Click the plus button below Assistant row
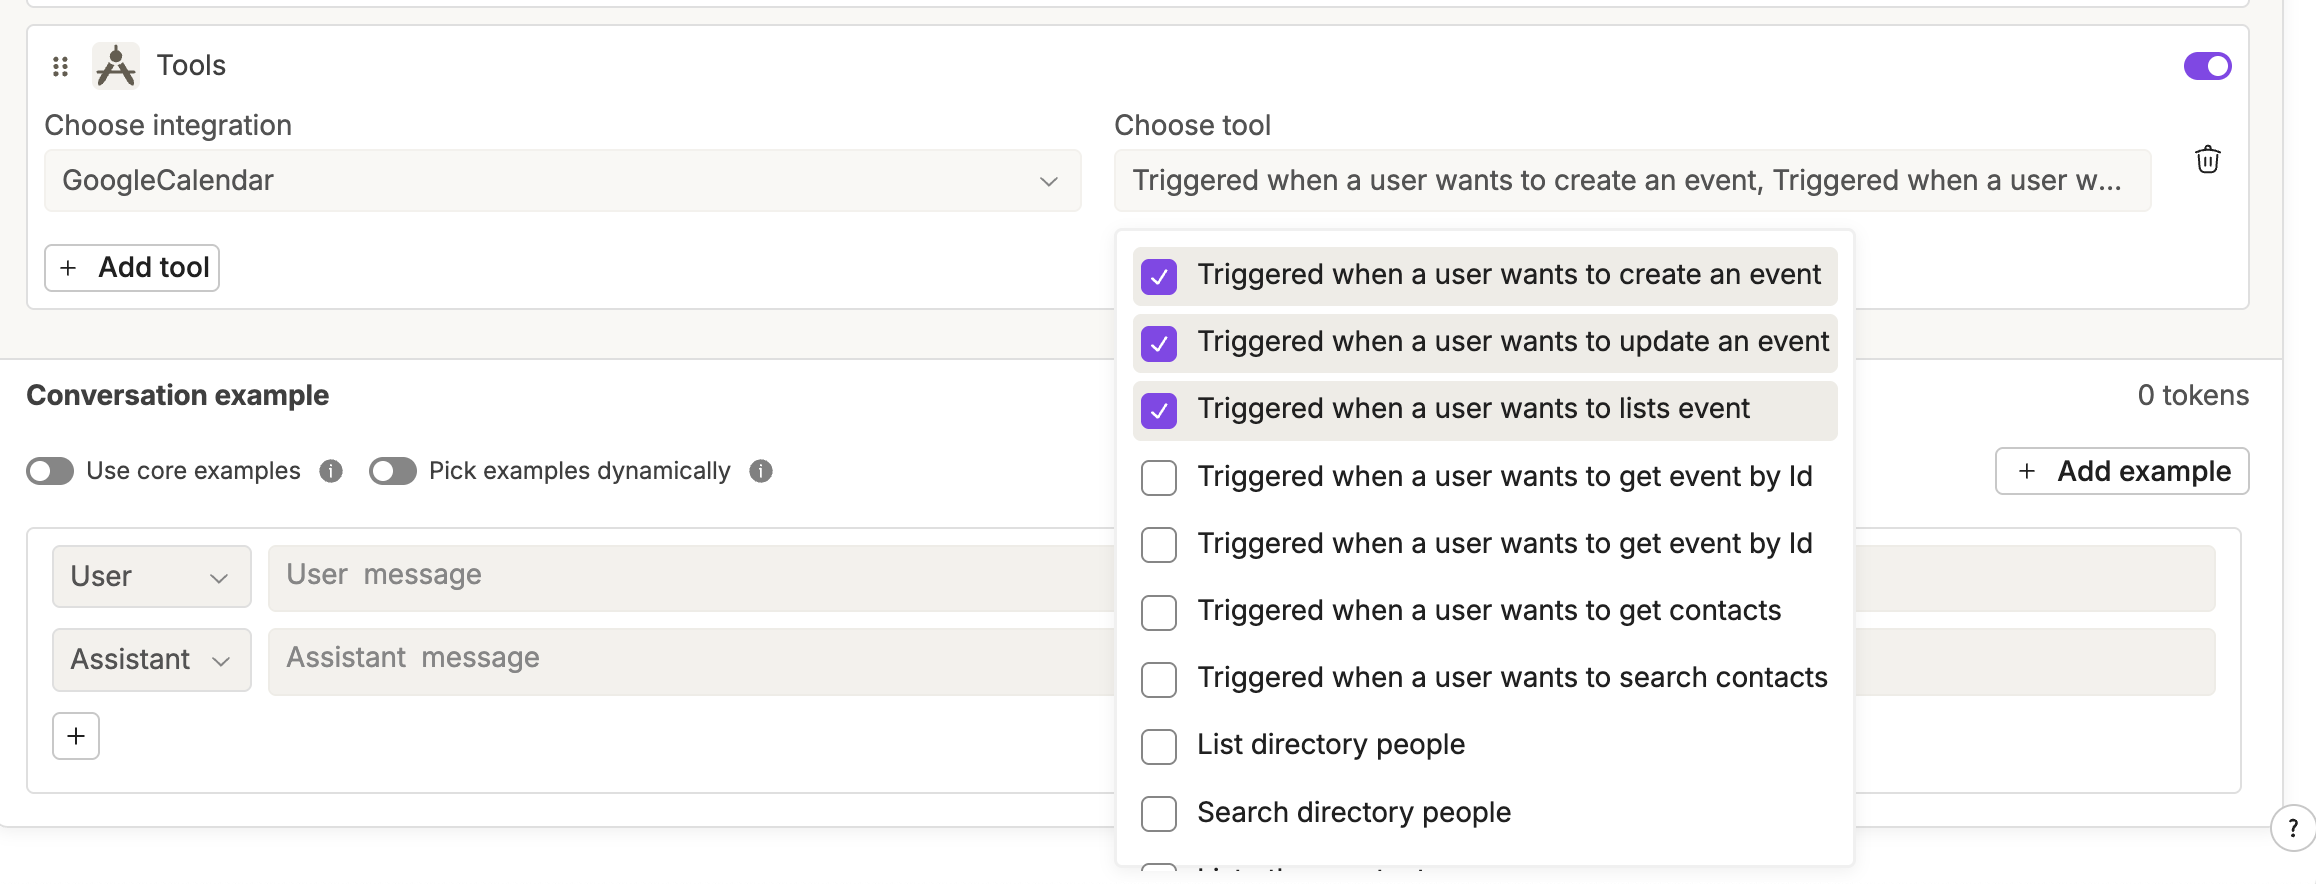Viewport: 2316px width, 884px height. coord(76,736)
